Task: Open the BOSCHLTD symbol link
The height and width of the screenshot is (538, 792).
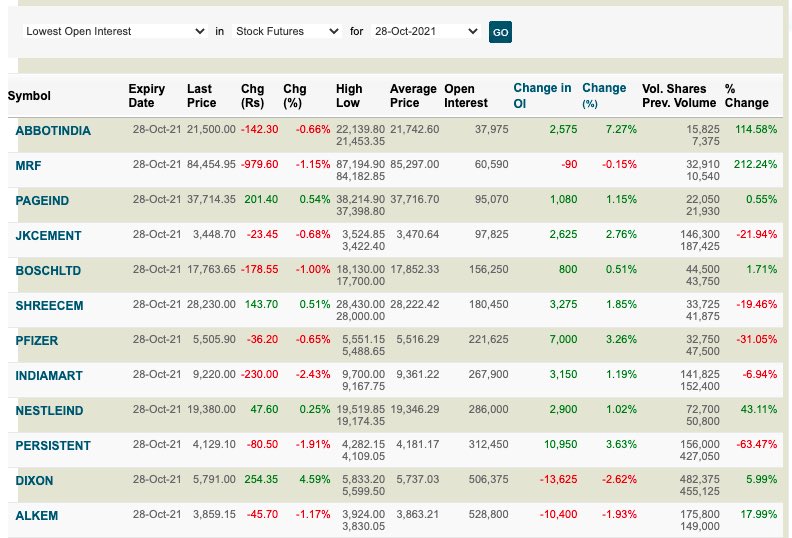Action: 48,271
